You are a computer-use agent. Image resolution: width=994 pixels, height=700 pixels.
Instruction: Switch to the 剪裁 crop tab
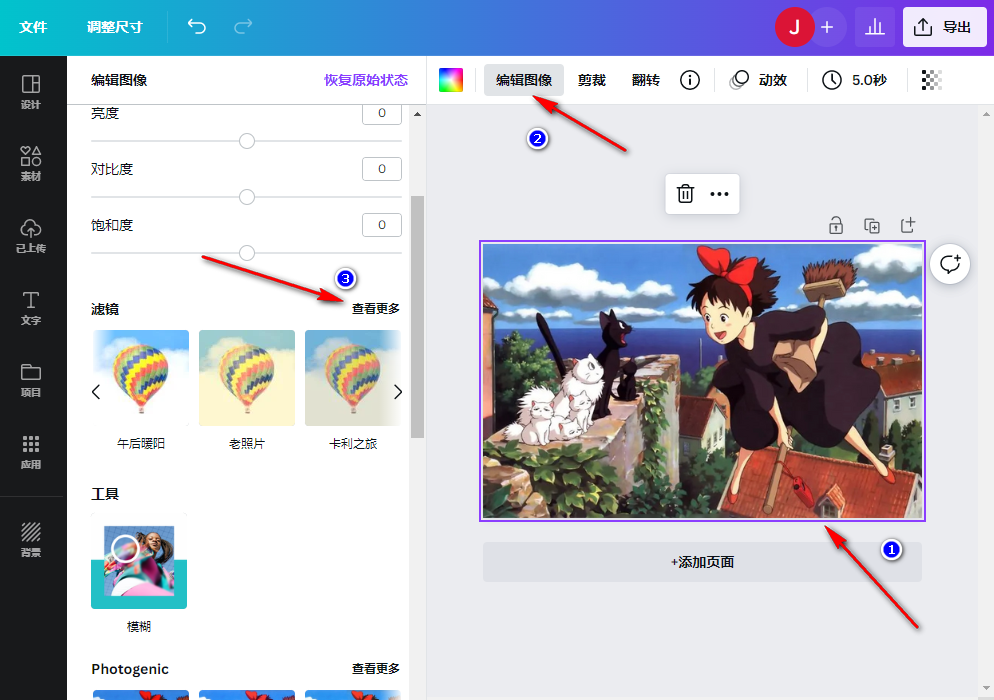[x=591, y=80]
